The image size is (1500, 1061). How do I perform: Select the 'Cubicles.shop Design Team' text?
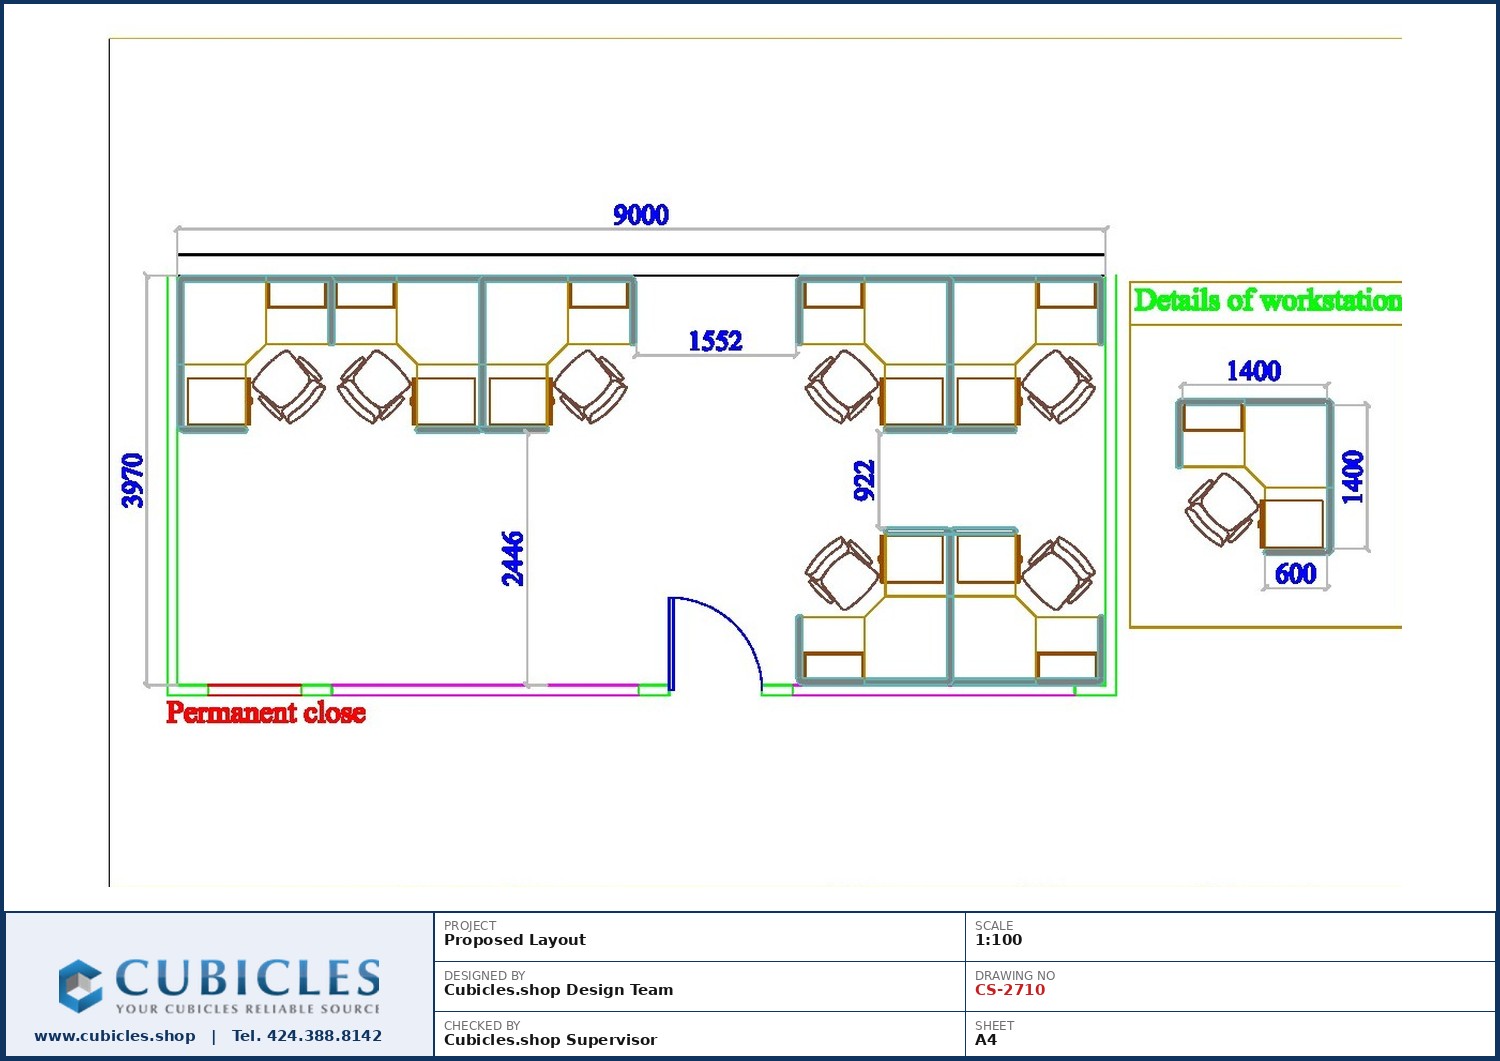(x=558, y=990)
